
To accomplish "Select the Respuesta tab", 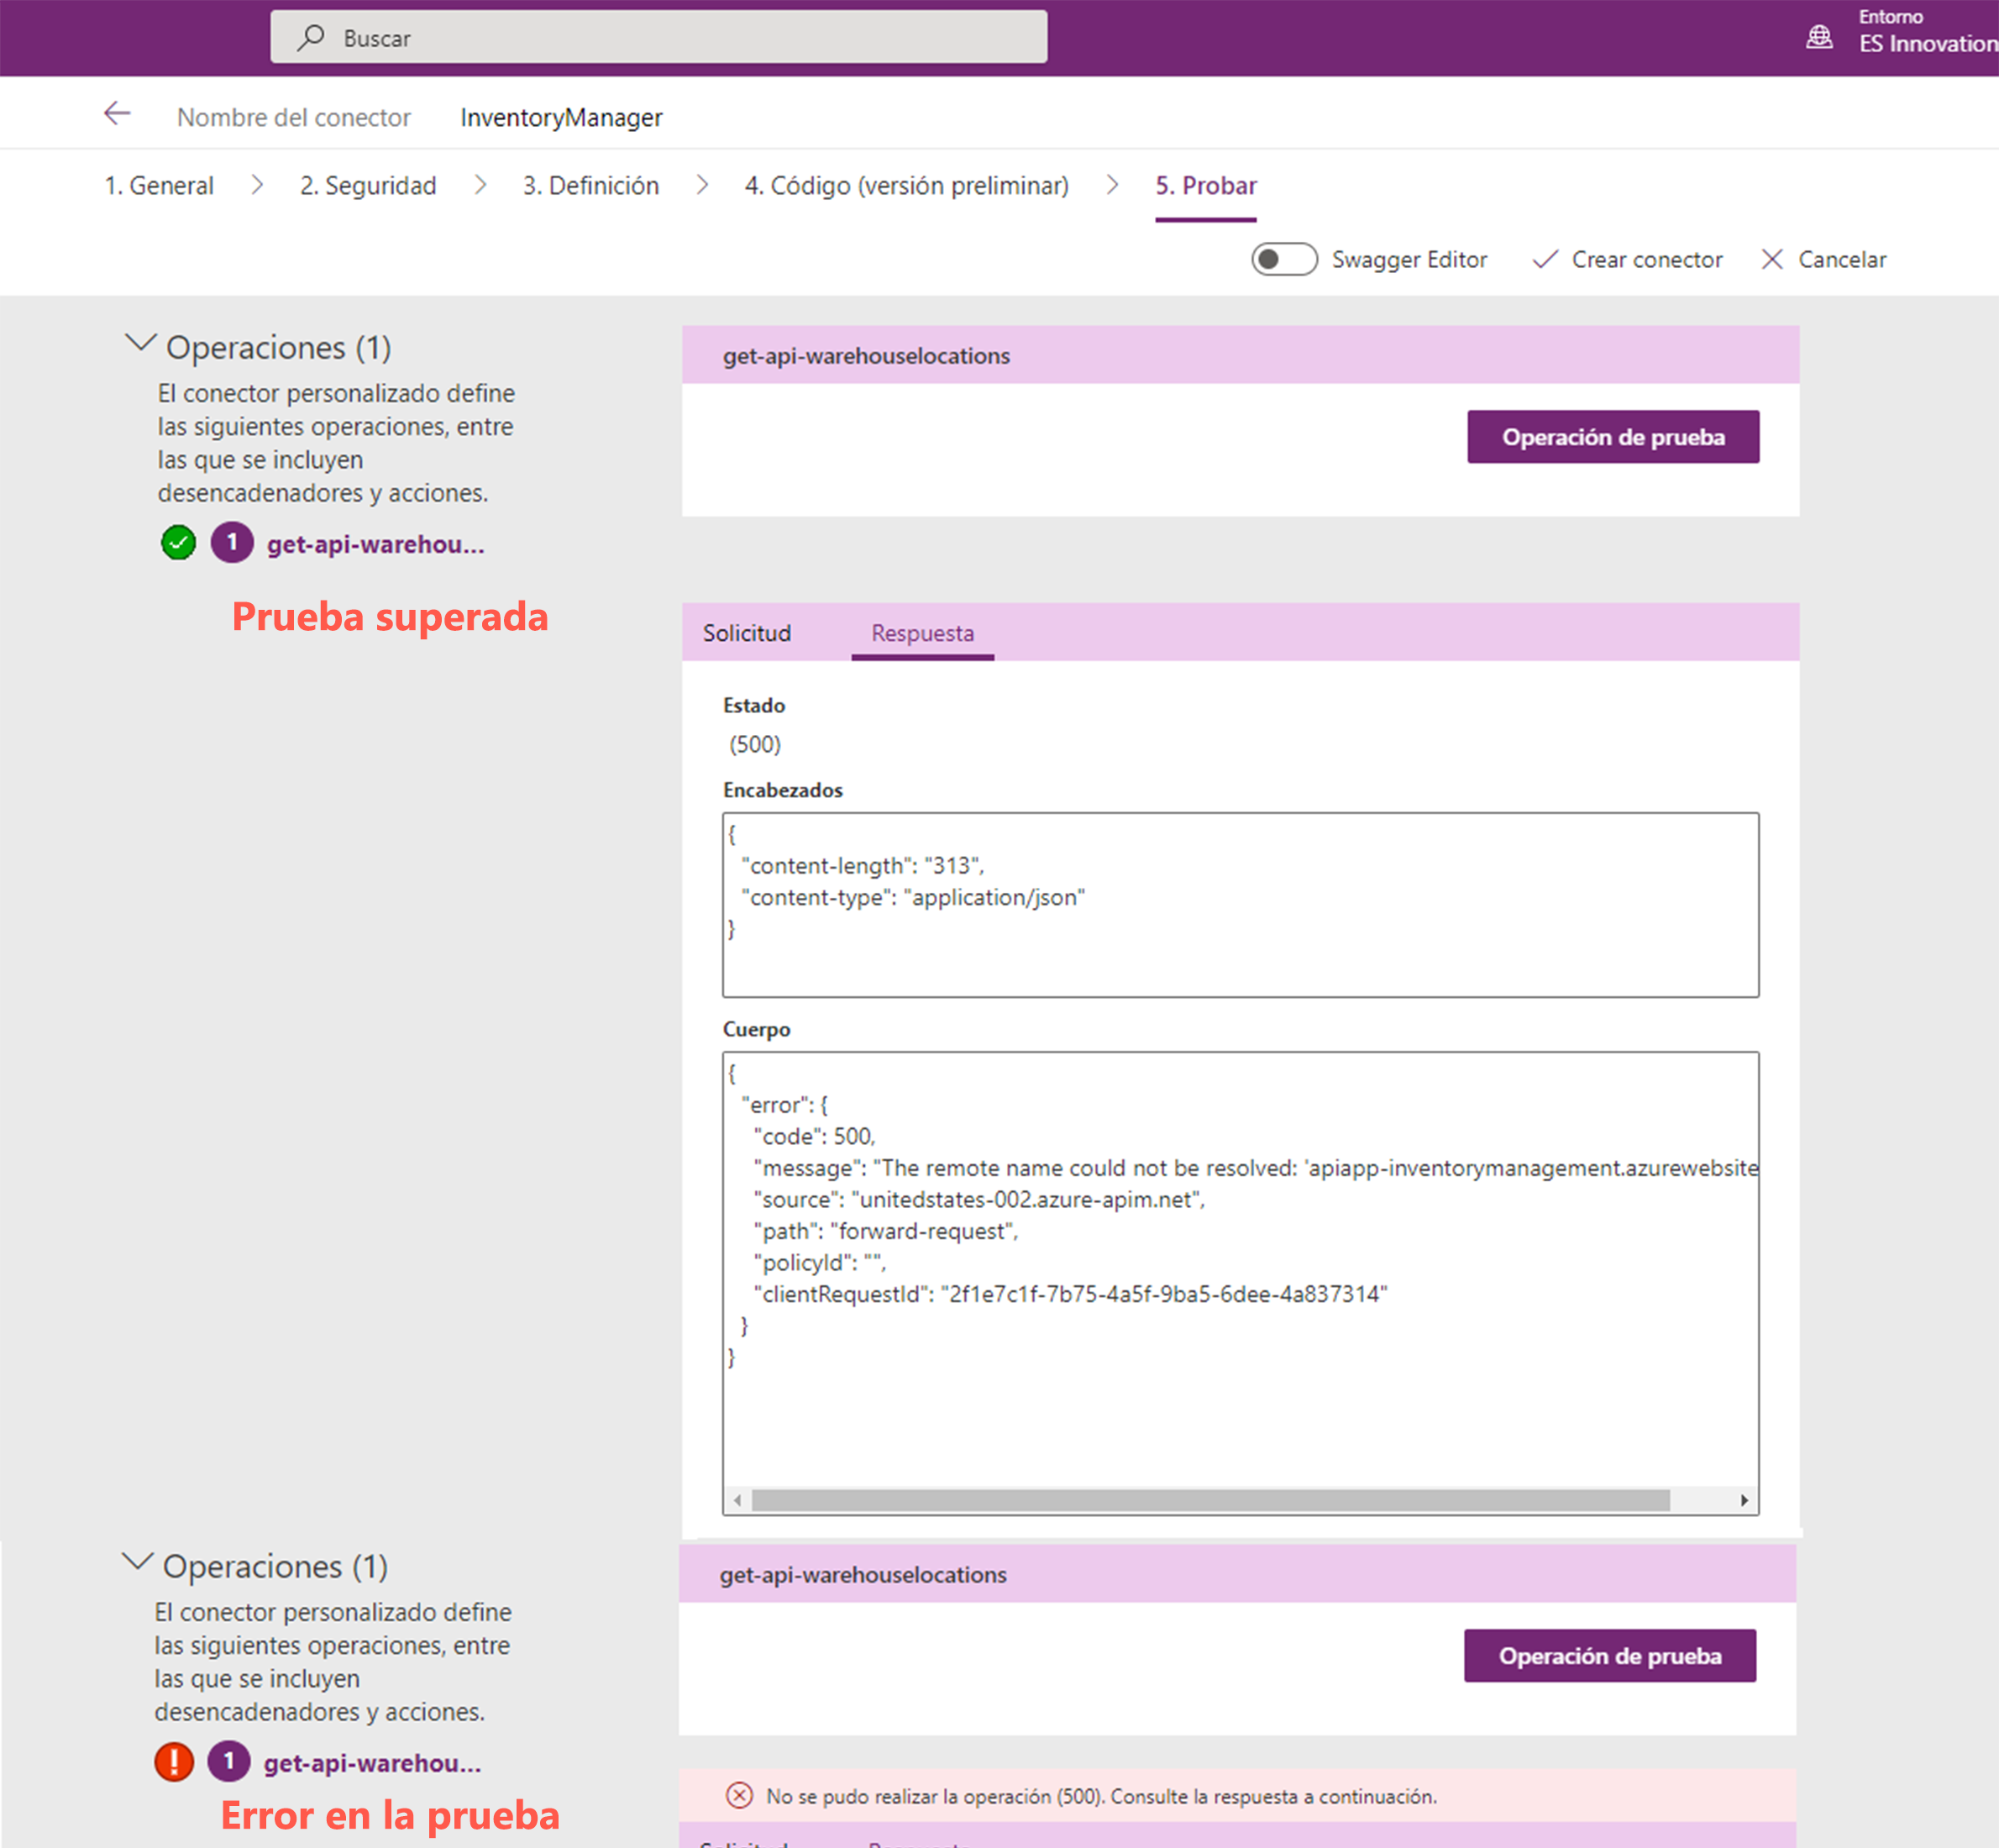I will click(922, 633).
